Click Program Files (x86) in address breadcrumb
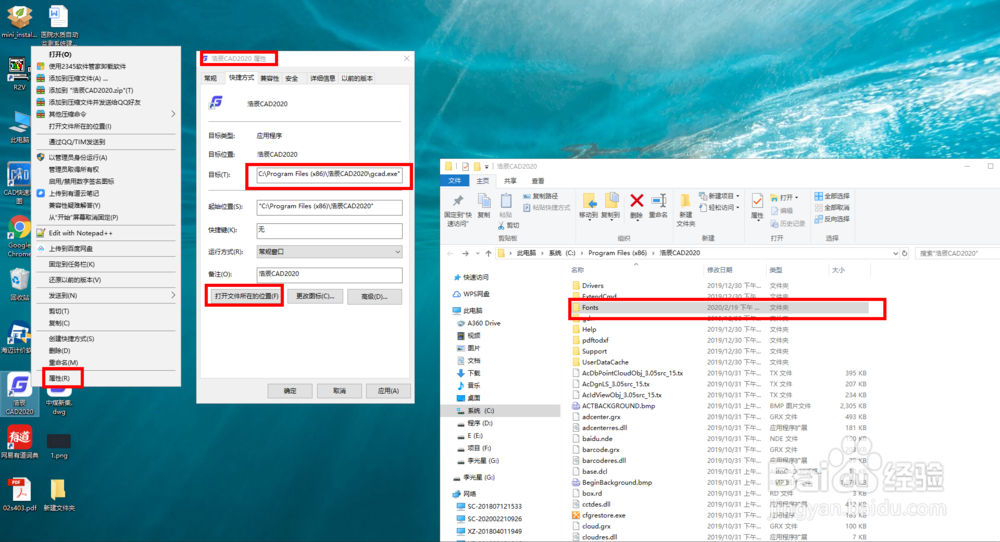 617,253
